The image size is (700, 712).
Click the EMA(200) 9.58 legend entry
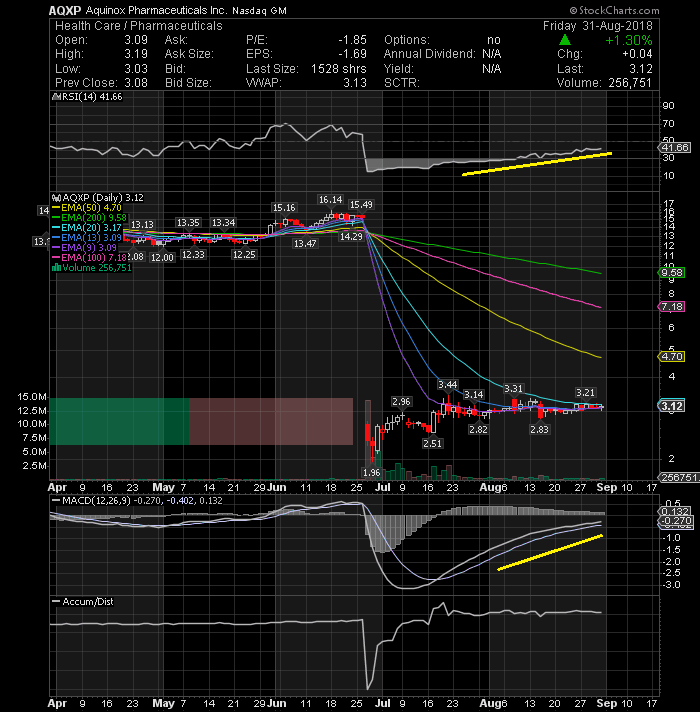tap(89, 218)
